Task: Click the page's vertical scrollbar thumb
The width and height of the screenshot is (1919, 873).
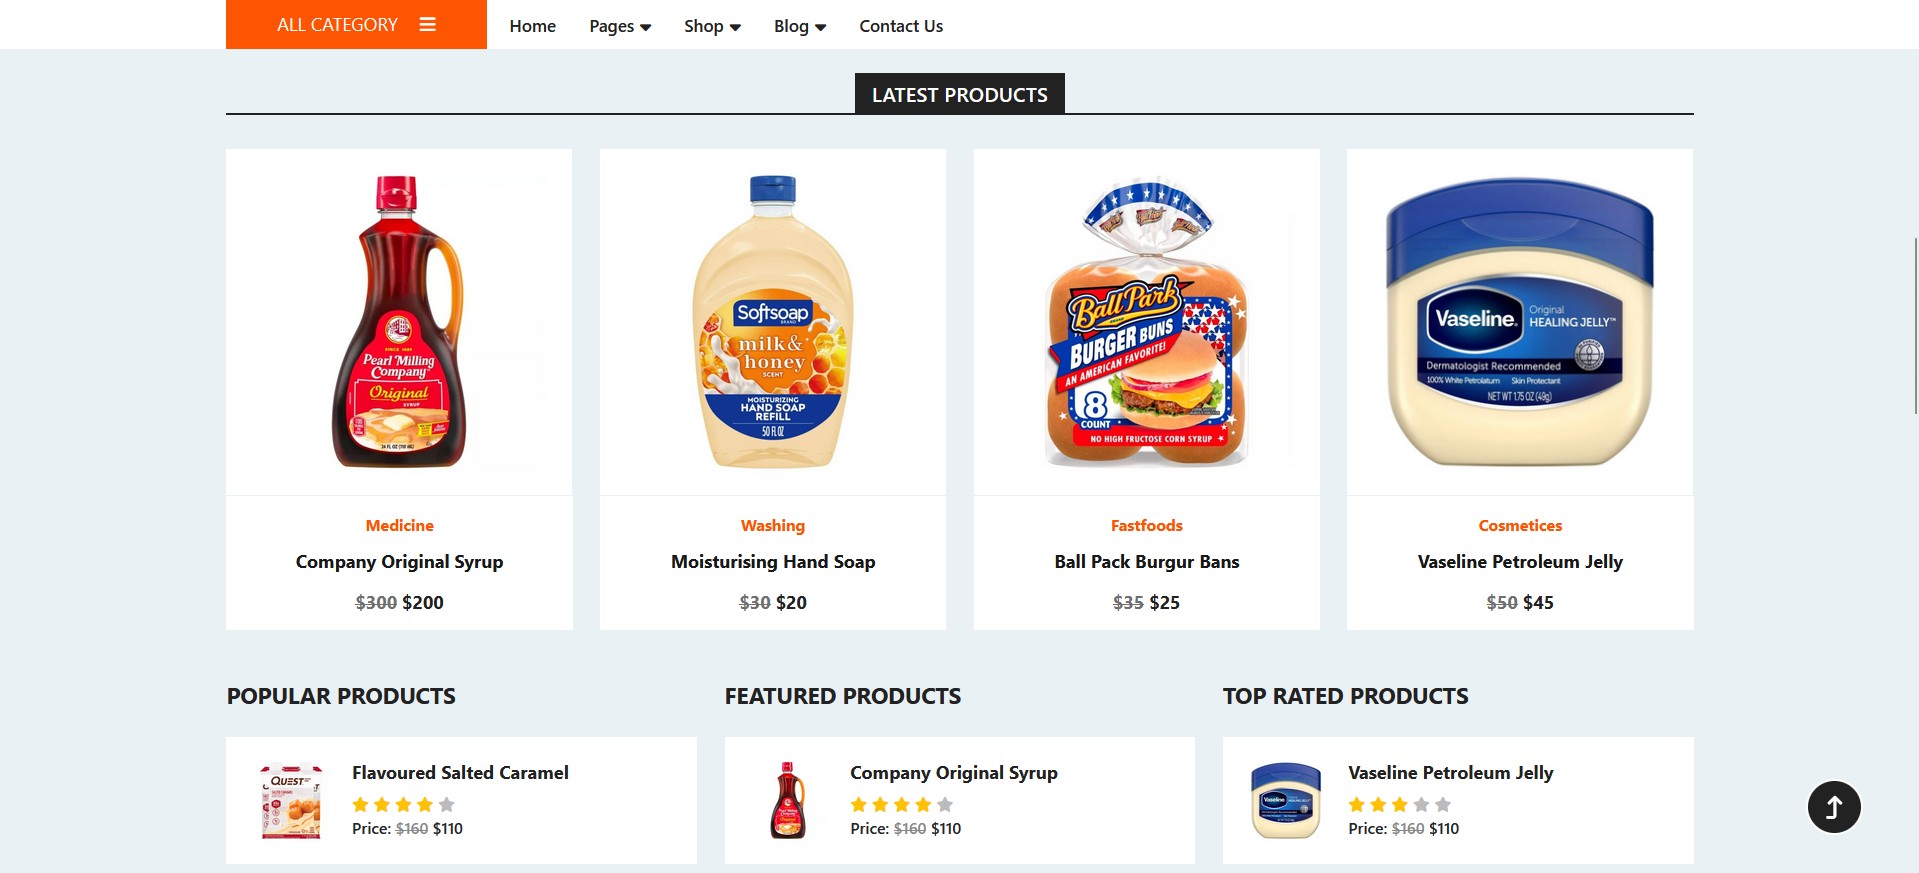Action: (x=1915, y=325)
